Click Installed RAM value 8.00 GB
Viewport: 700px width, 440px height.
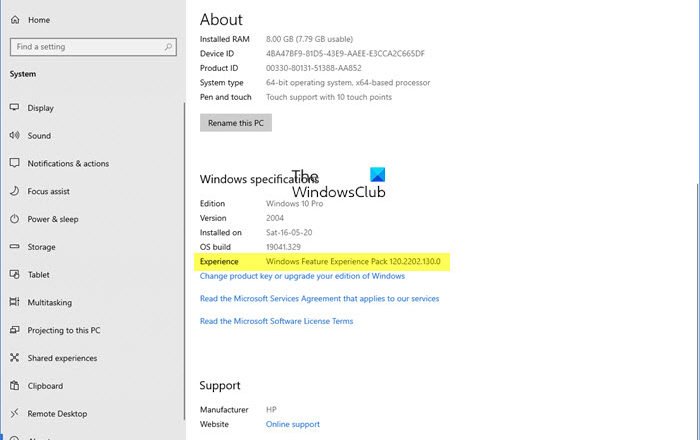coord(309,39)
